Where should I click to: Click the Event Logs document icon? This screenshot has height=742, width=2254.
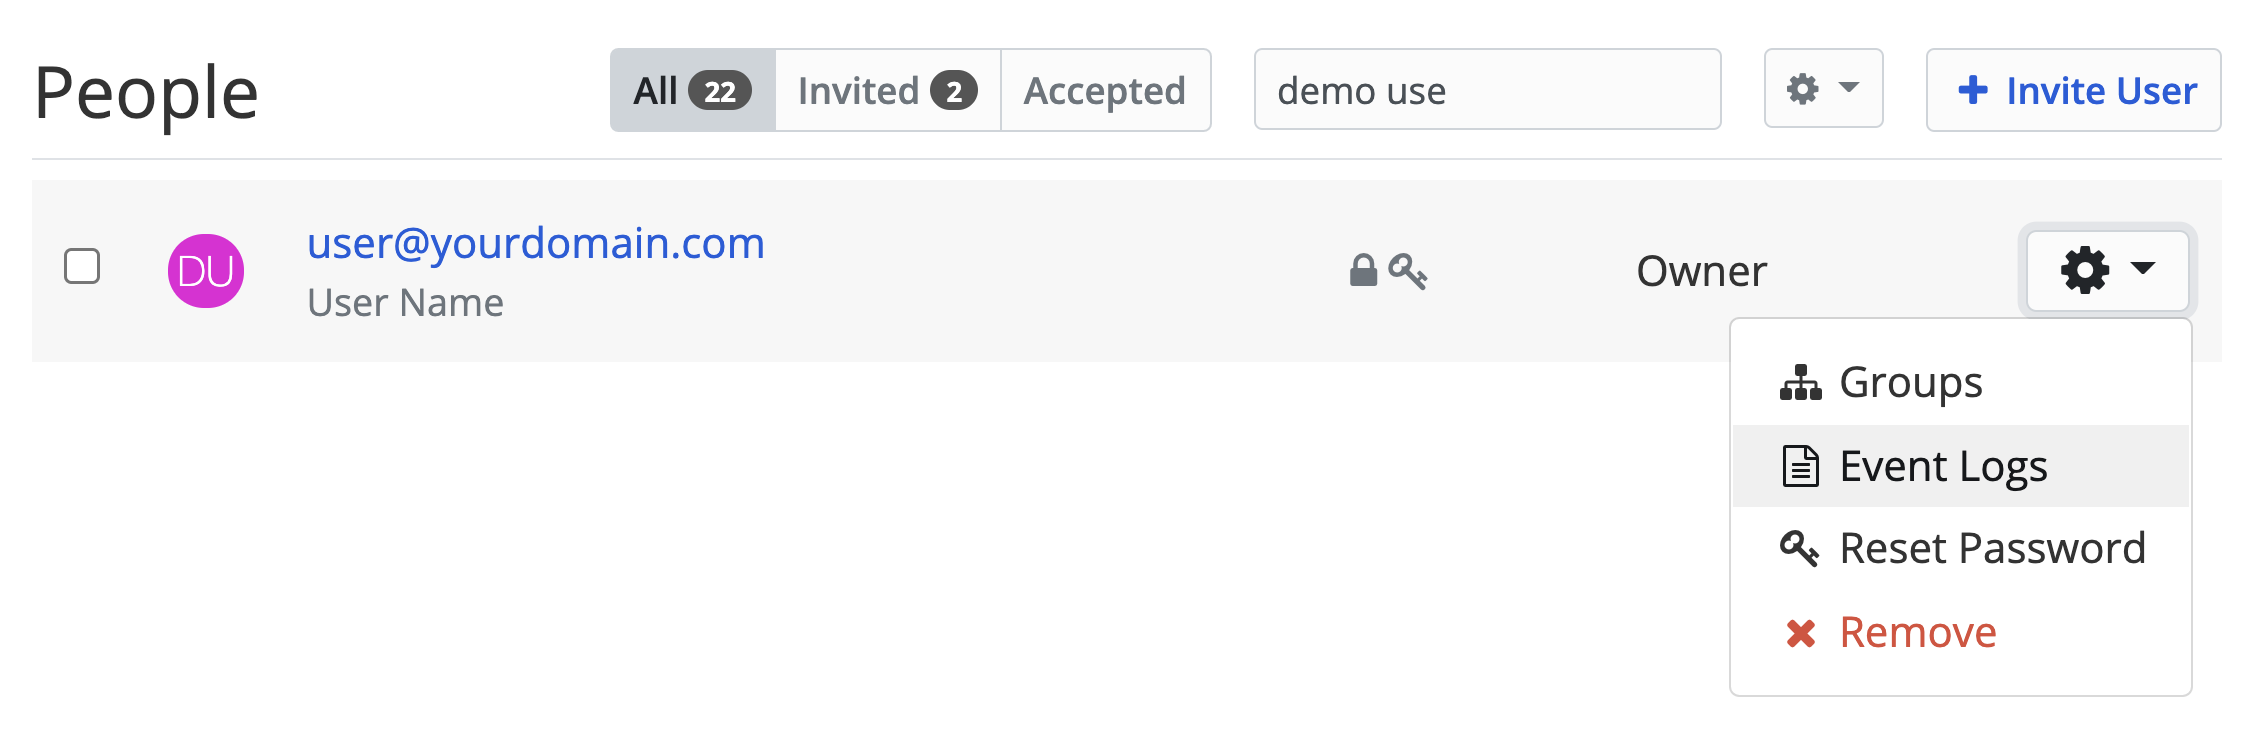tap(1801, 466)
